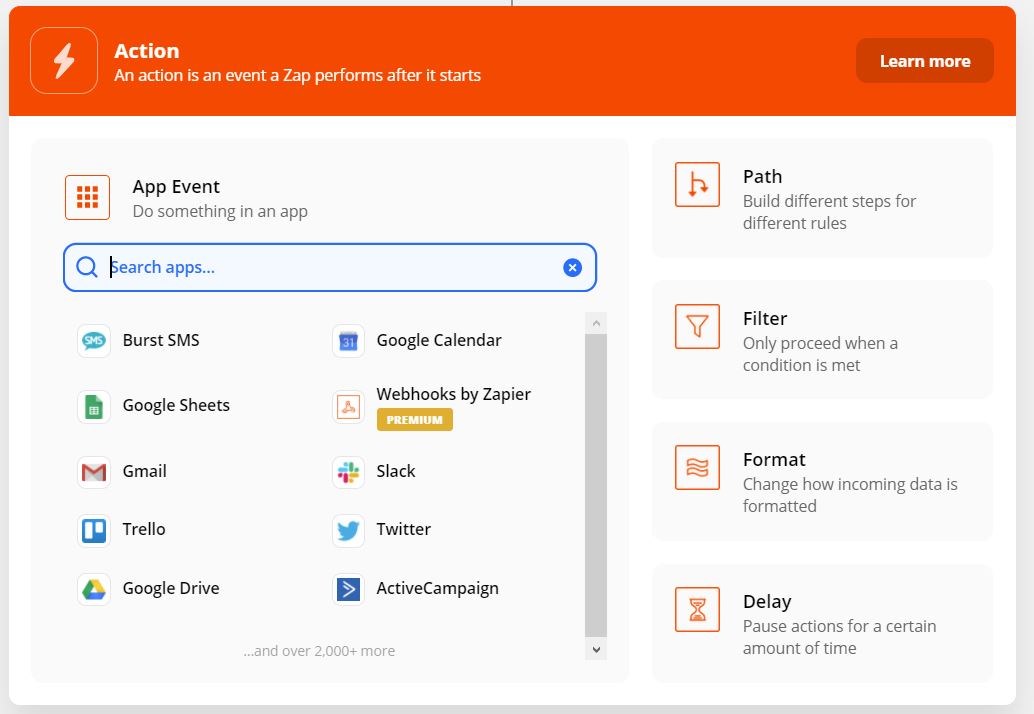
Task: Choose the ActiveCampaign label
Action: 437,588
